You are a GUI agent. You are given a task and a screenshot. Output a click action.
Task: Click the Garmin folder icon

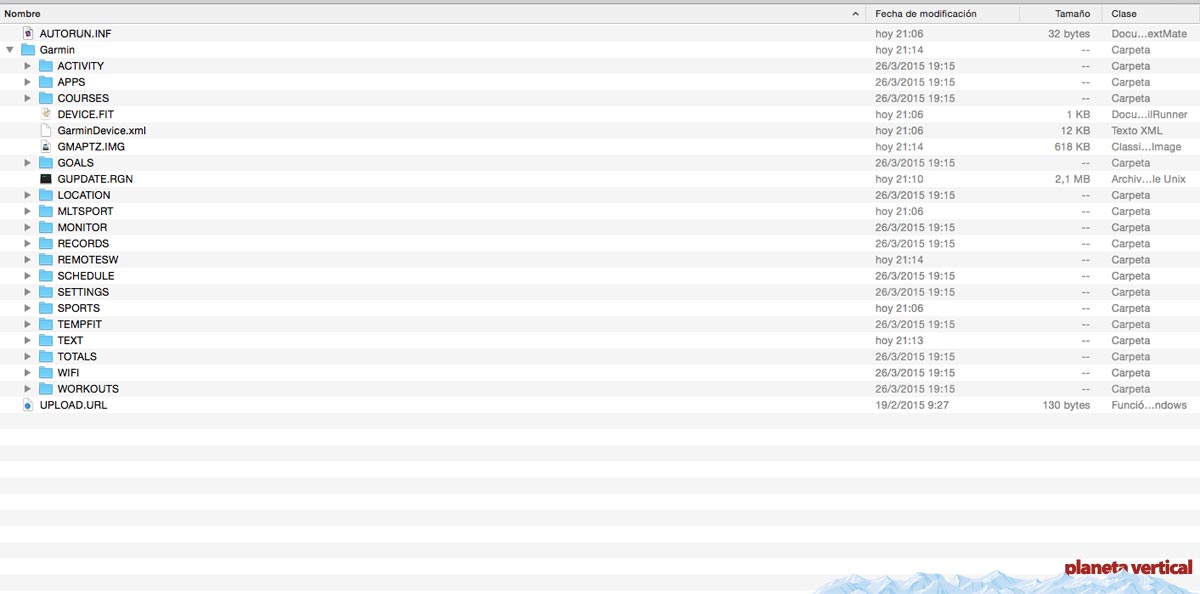coord(28,50)
